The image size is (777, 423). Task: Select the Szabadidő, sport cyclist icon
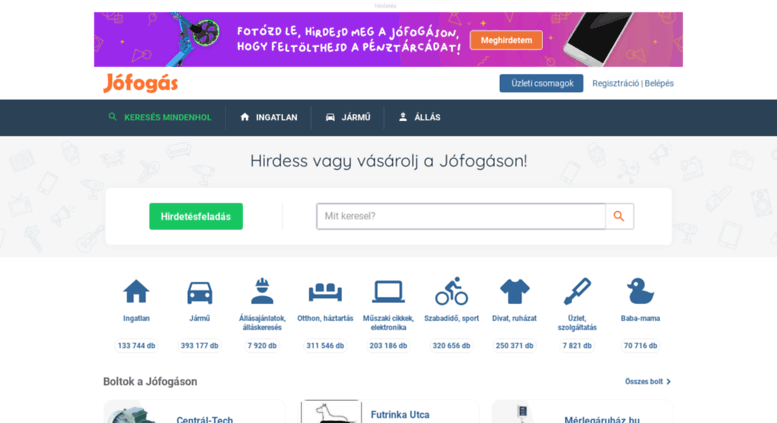(x=451, y=291)
